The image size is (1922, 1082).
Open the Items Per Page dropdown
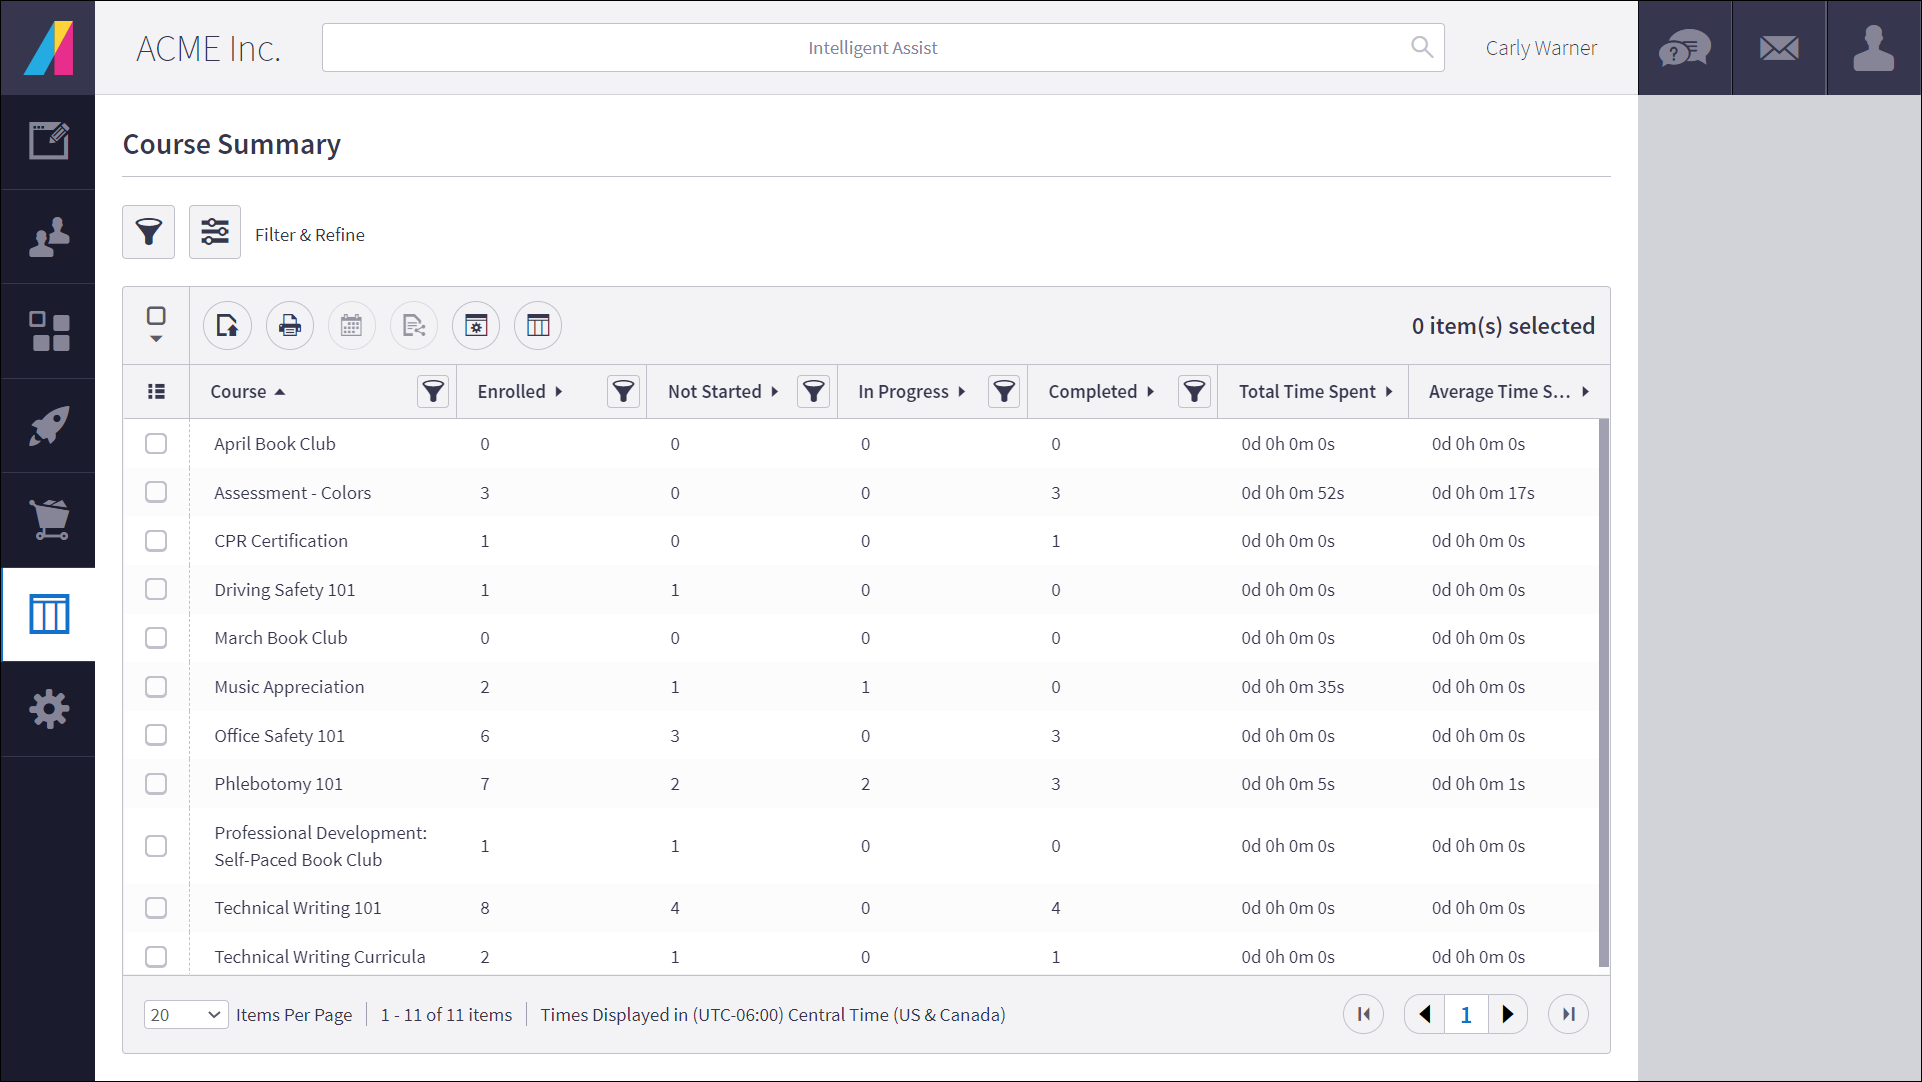coord(186,1014)
